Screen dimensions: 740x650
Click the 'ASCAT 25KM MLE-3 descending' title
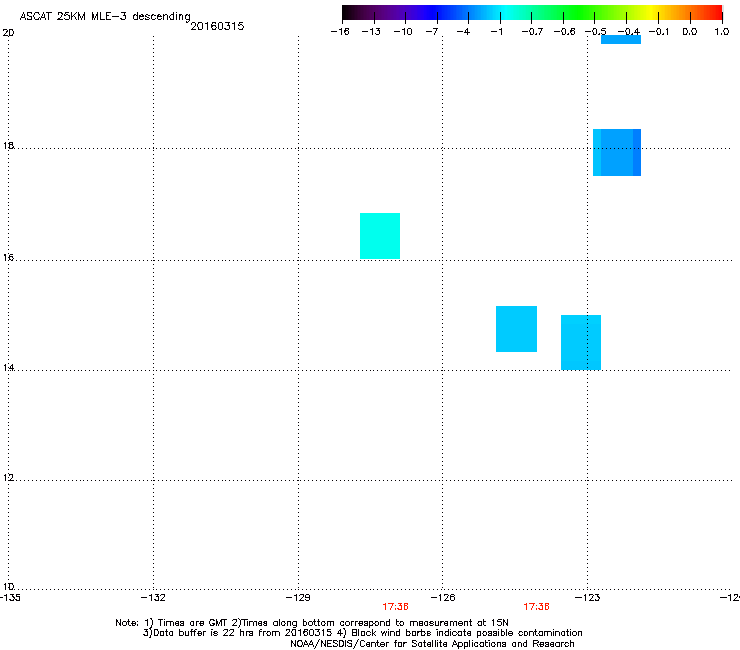point(105,17)
